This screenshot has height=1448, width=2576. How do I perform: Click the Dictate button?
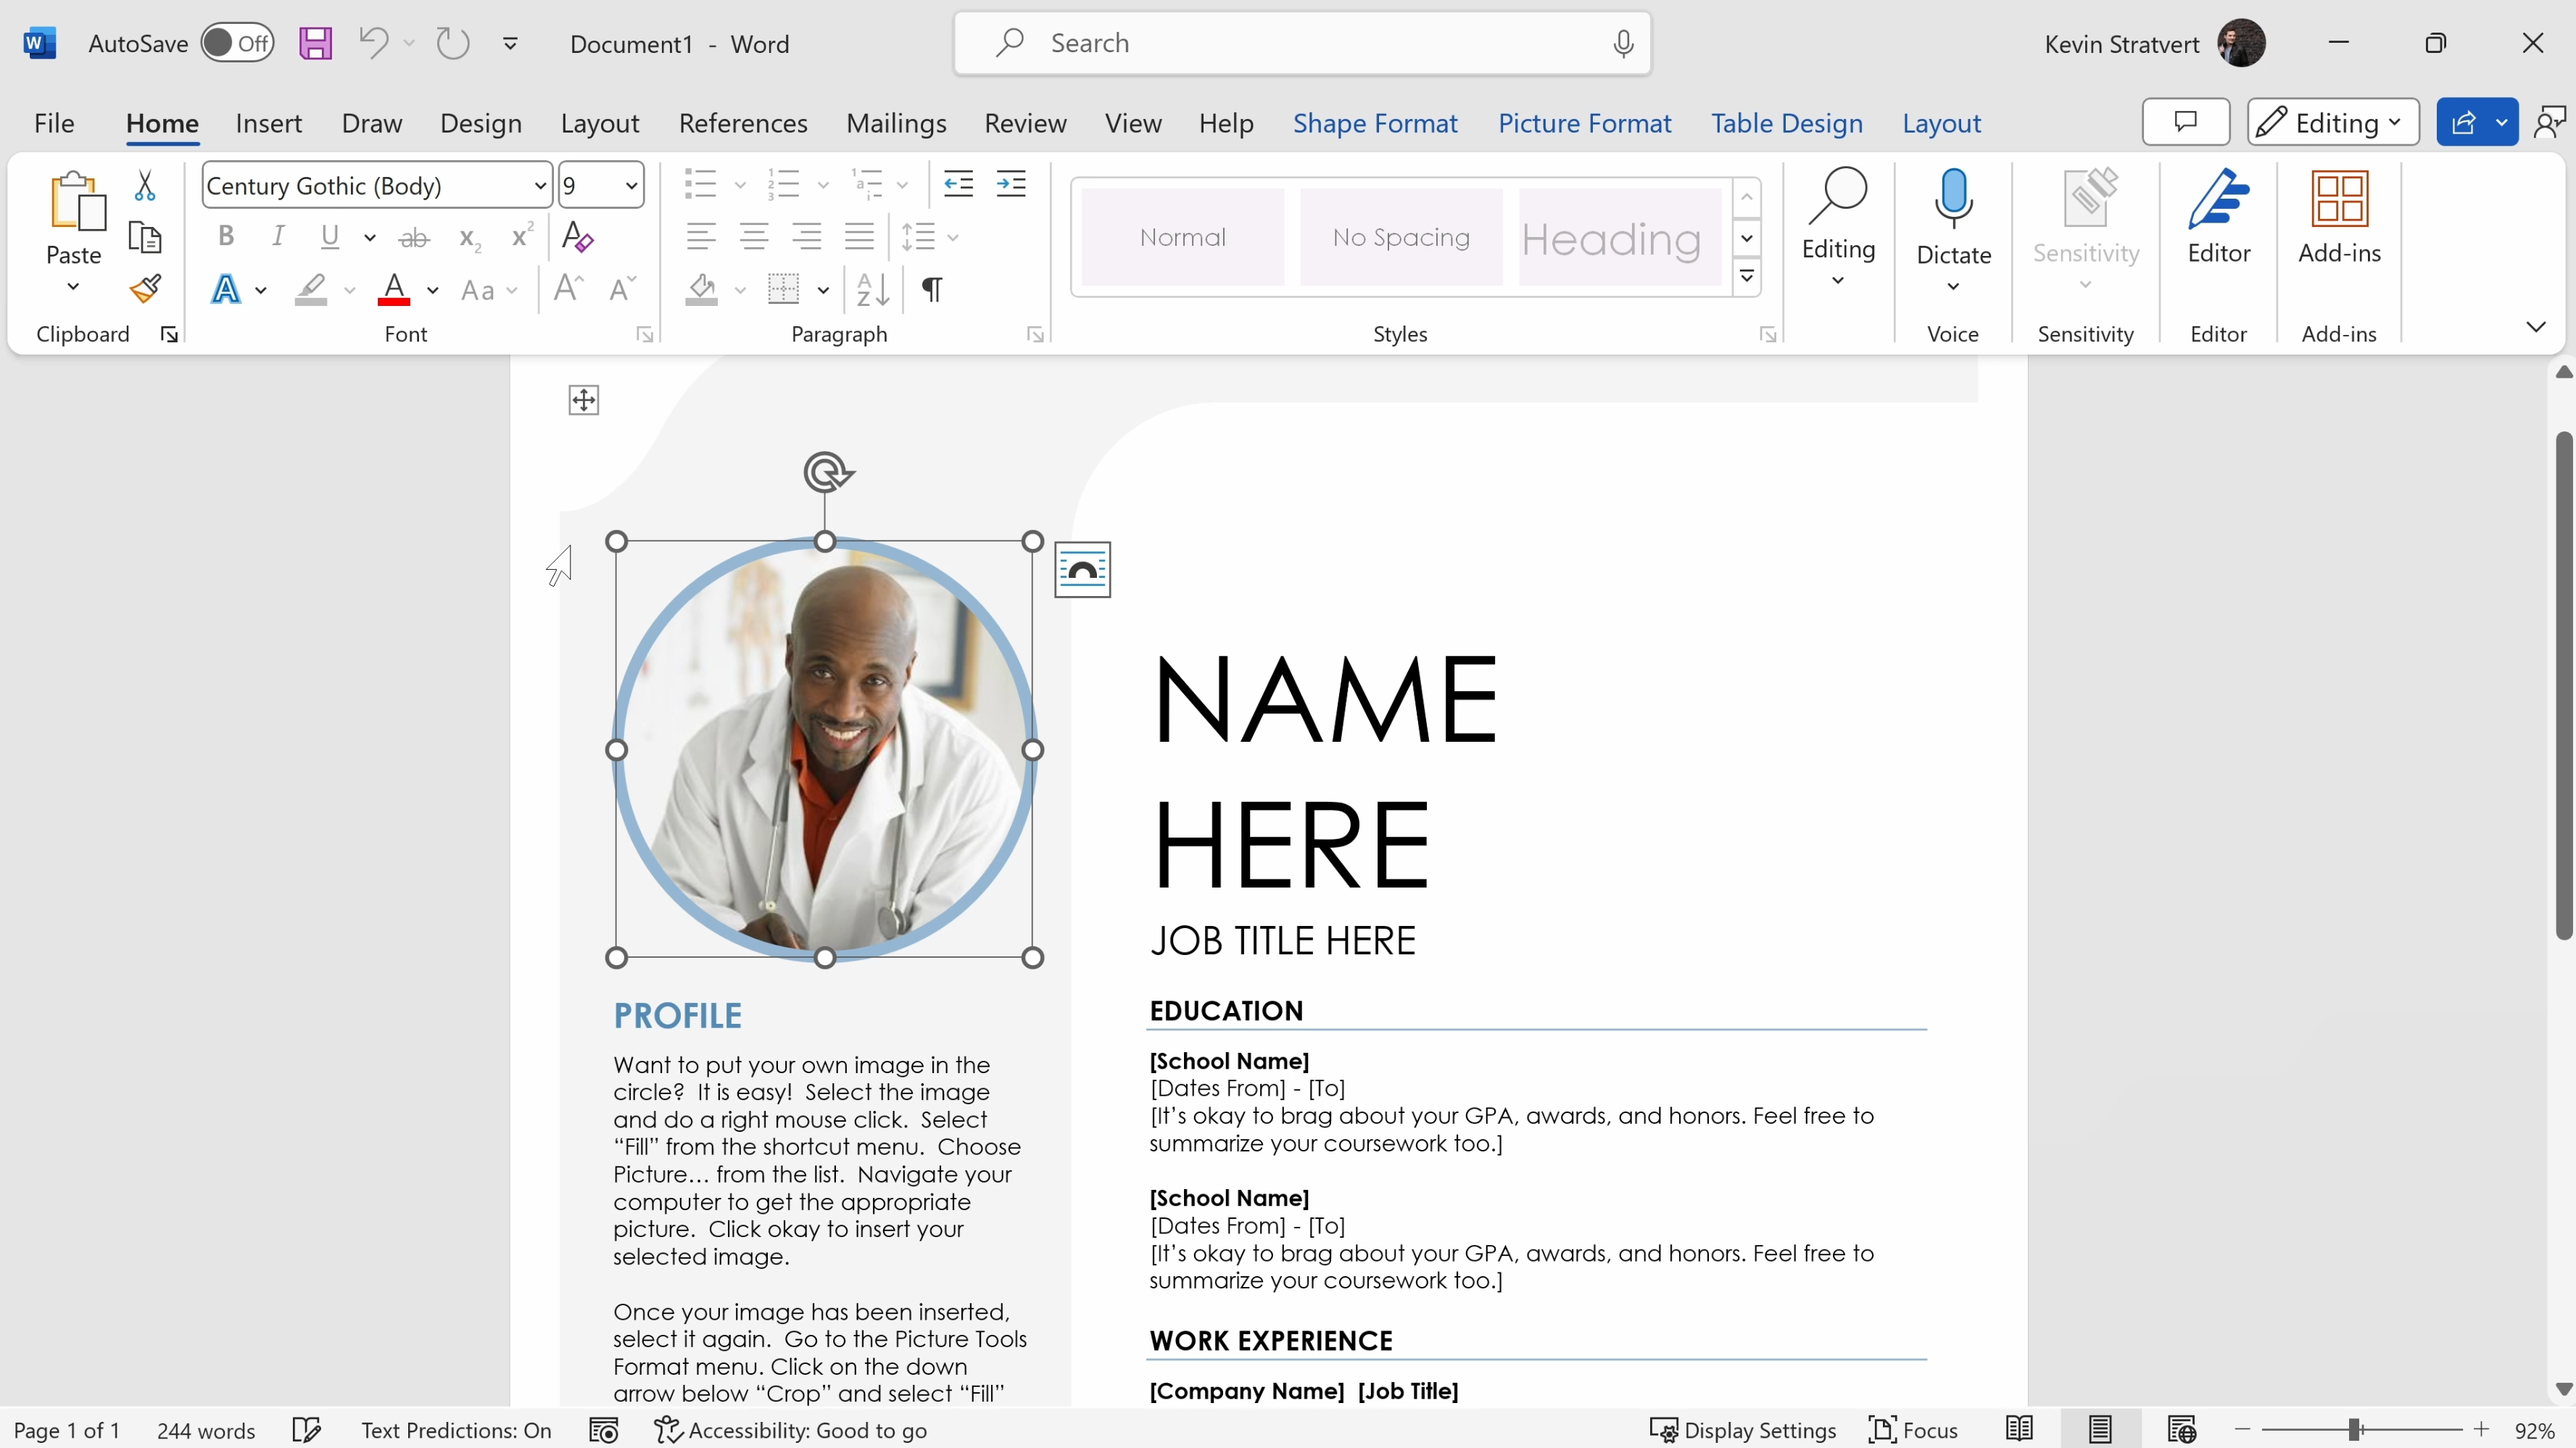(1953, 217)
